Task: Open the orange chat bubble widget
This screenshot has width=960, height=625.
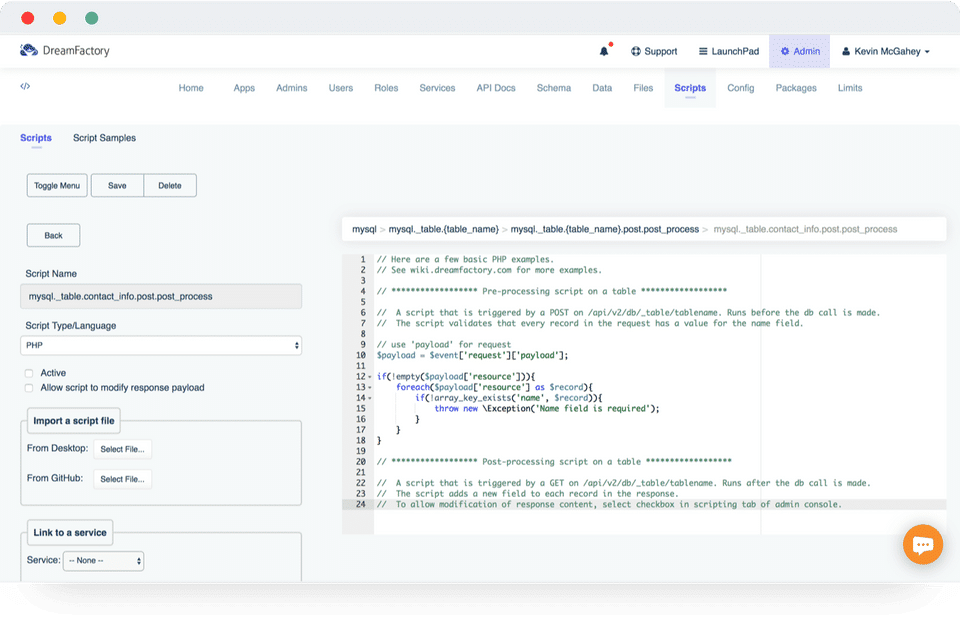Action: pos(922,544)
